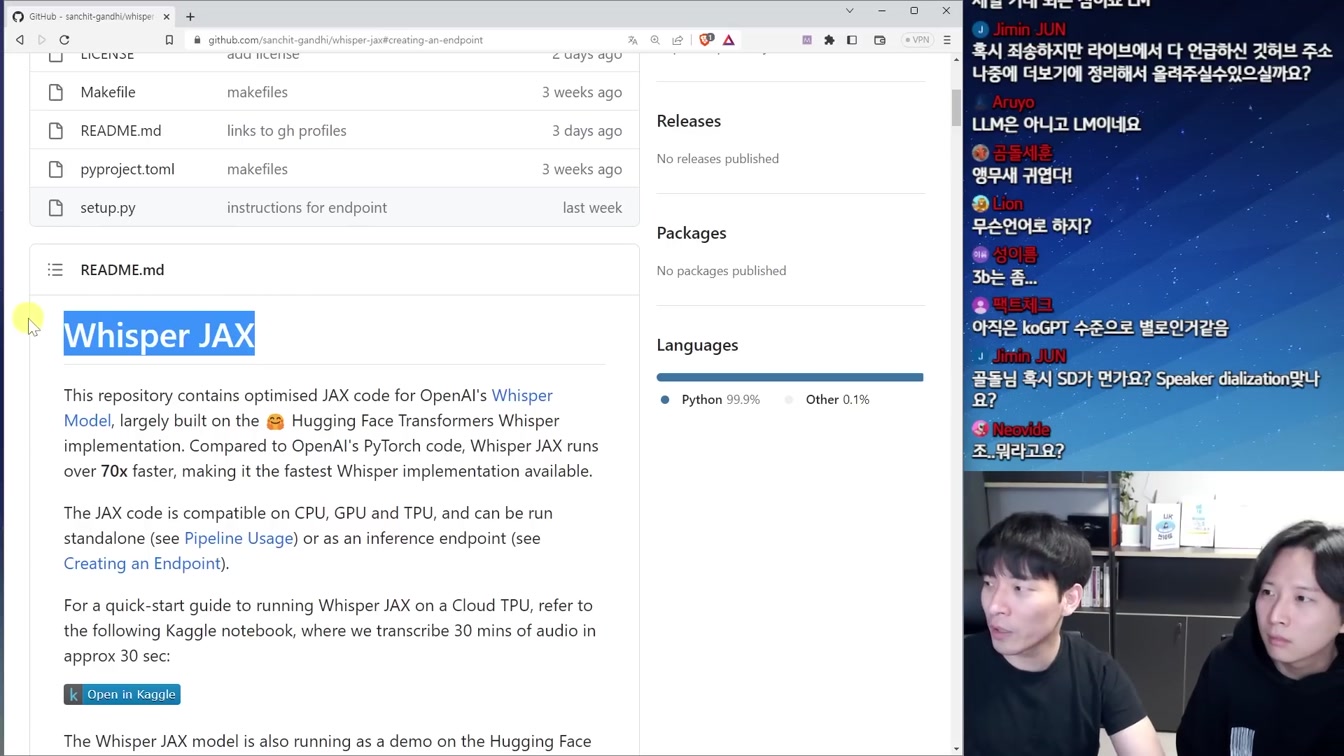The image size is (1344, 756).
Task: Open the pyproject.toml file
Action: (128, 169)
